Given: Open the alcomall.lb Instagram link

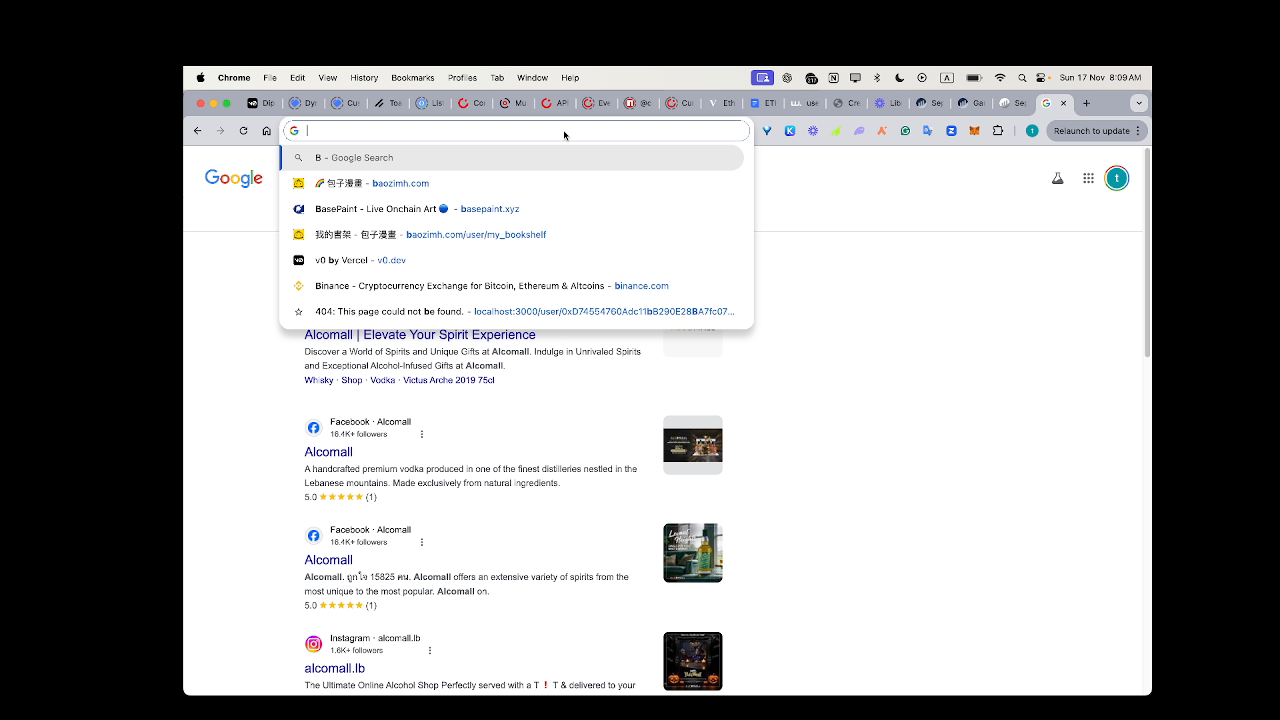Looking at the screenshot, I should [334, 668].
